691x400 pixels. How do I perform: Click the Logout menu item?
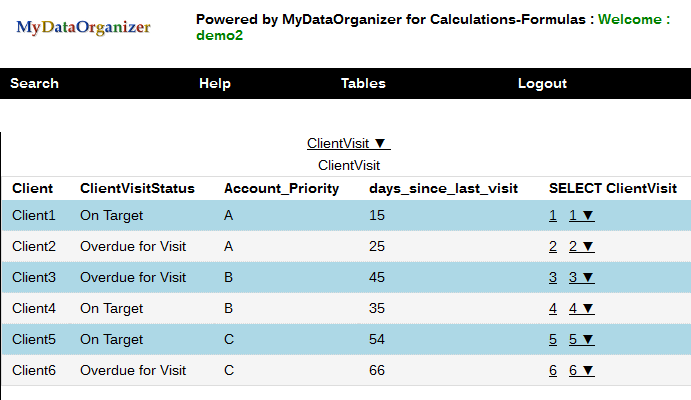[x=542, y=84]
